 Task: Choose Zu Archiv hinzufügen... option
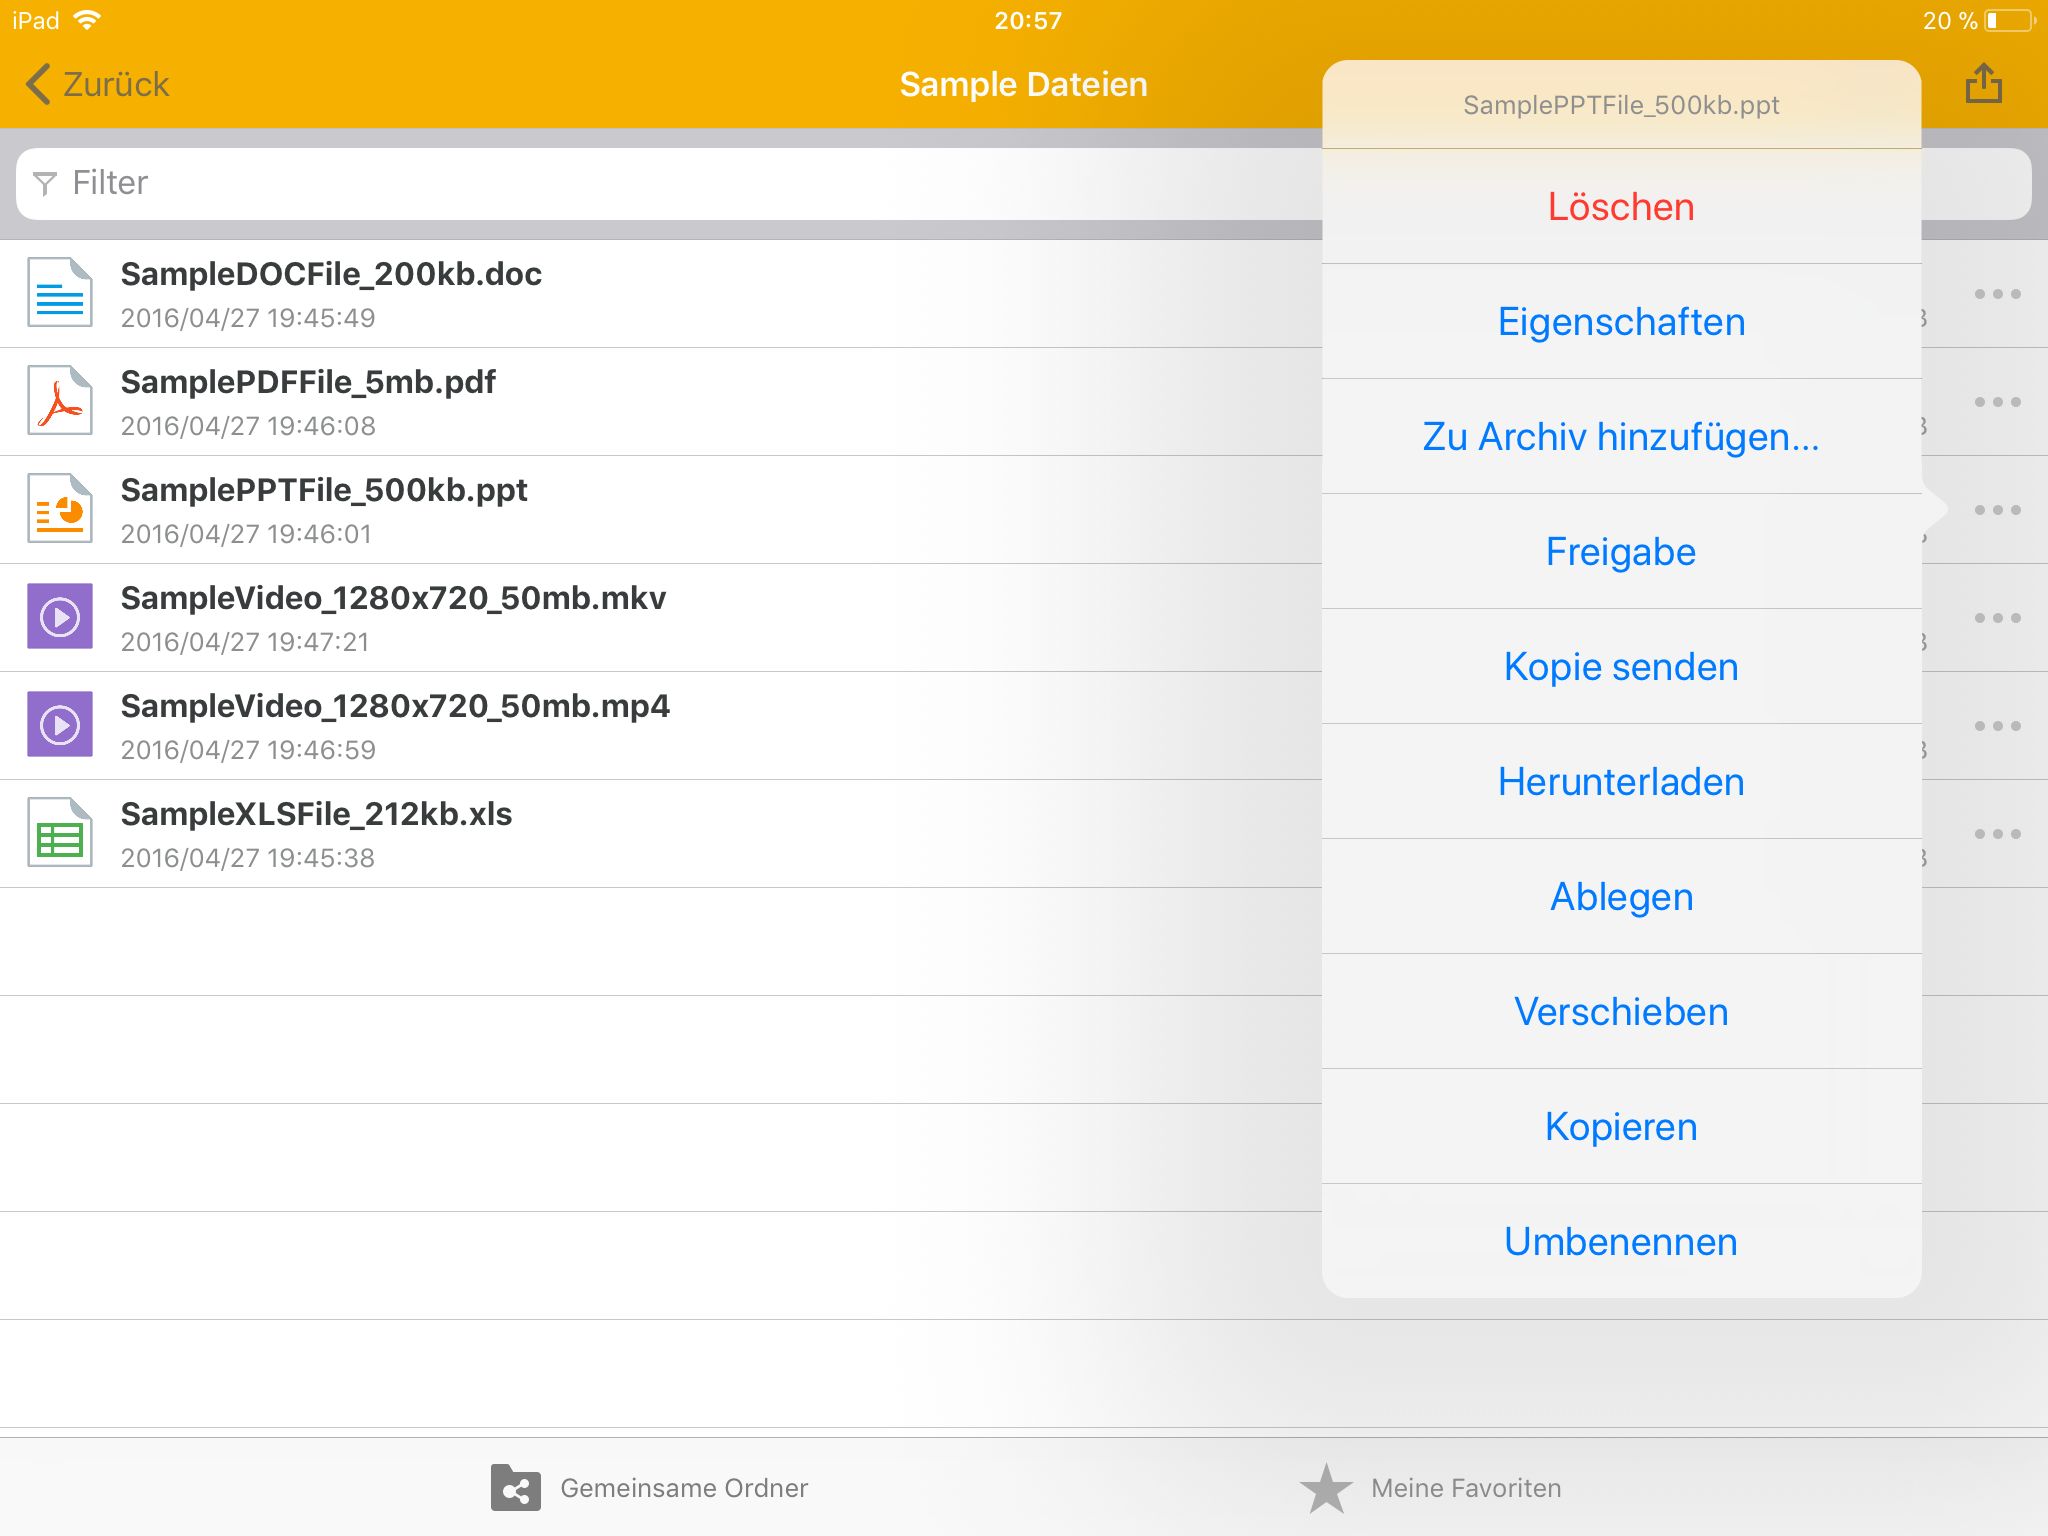pyautogui.click(x=1621, y=437)
